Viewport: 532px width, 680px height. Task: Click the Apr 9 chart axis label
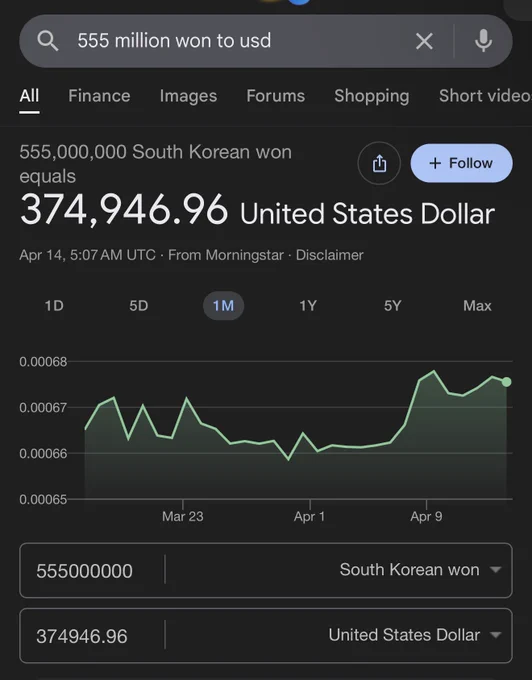pos(426,517)
